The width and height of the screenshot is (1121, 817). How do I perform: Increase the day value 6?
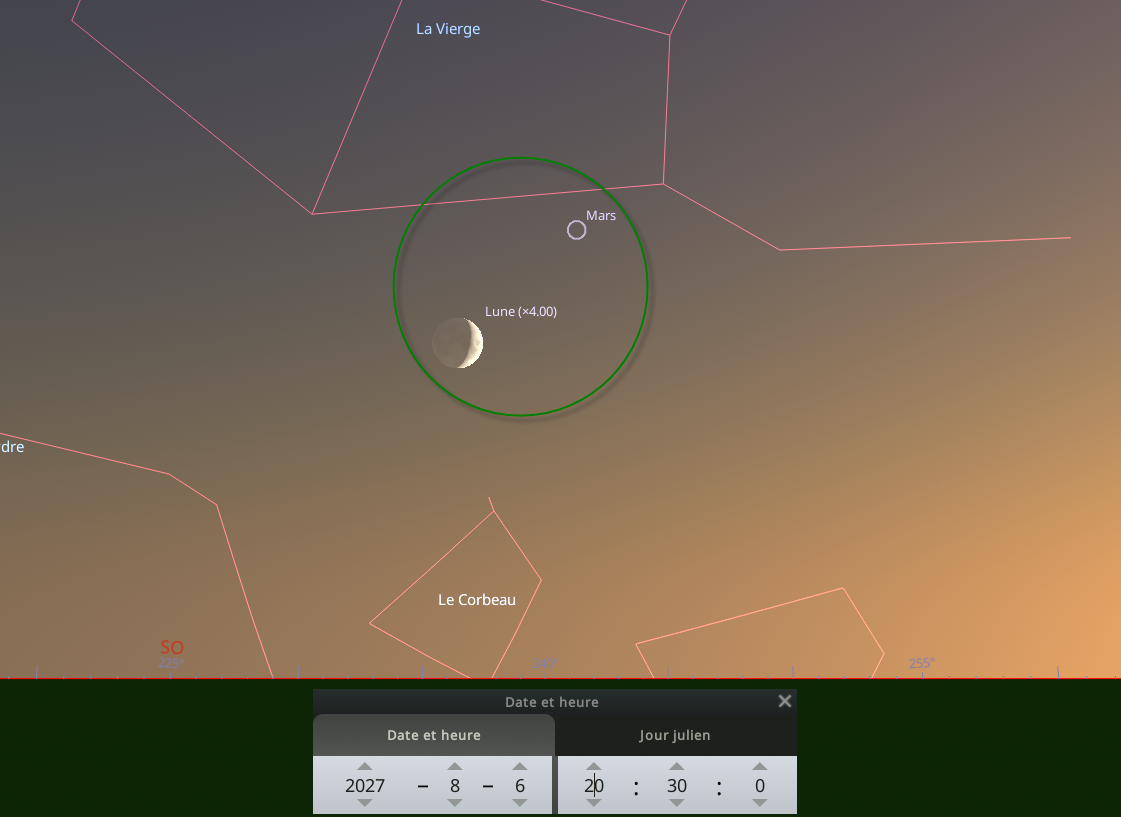(520, 768)
